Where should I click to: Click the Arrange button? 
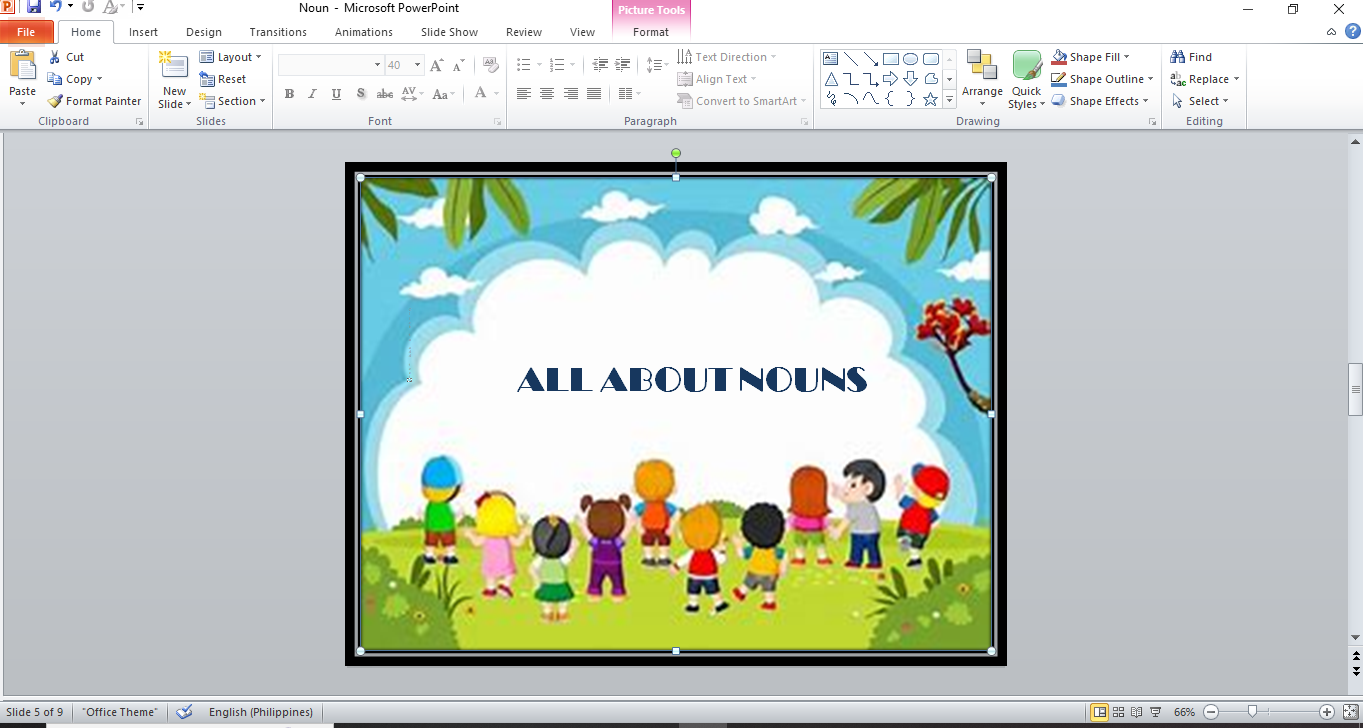982,79
